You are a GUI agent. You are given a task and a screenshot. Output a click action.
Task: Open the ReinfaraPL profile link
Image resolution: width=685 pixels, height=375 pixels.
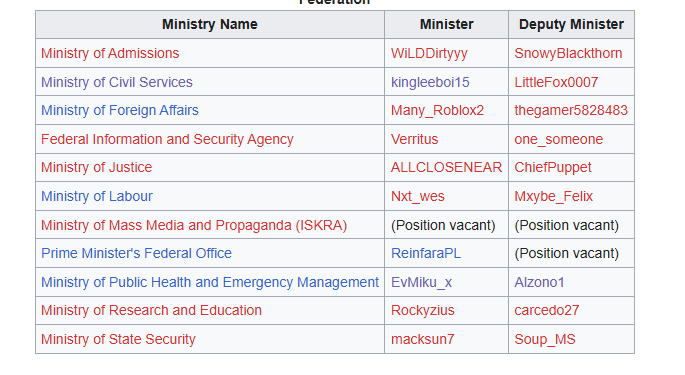coord(426,253)
